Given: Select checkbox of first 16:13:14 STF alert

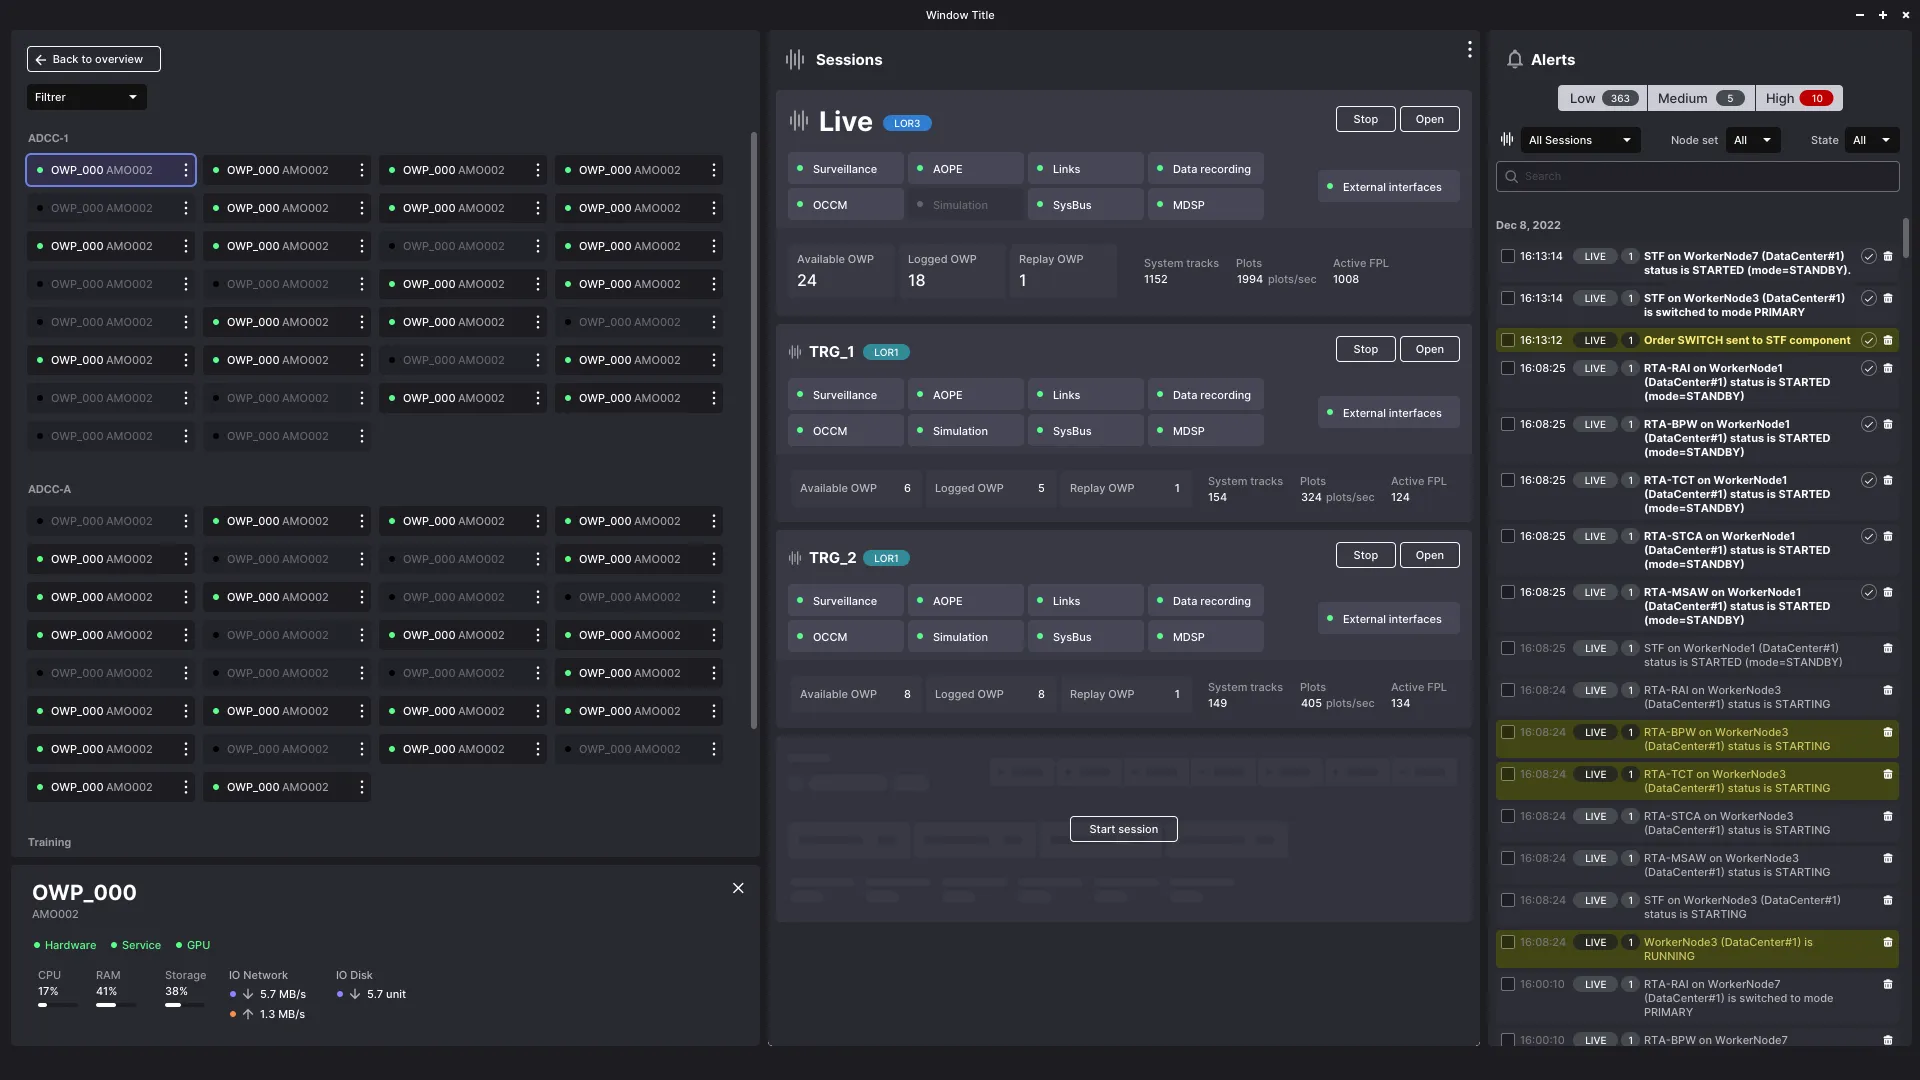Looking at the screenshot, I should (1508, 257).
